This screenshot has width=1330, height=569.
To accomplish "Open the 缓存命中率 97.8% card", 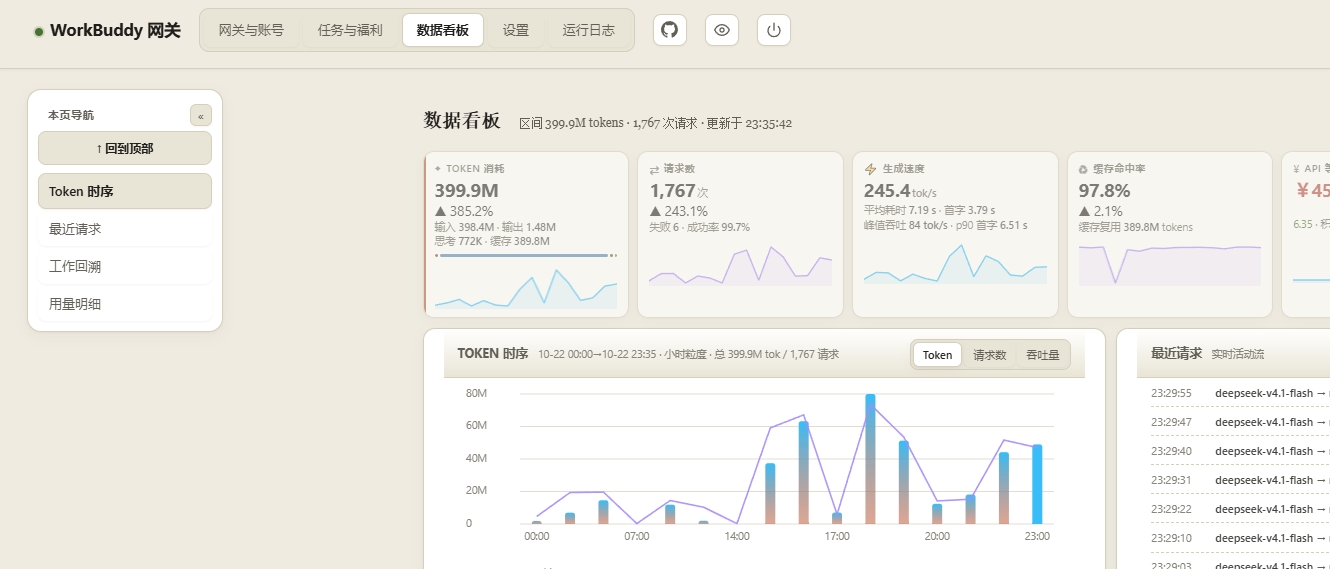I will (1170, 235).
